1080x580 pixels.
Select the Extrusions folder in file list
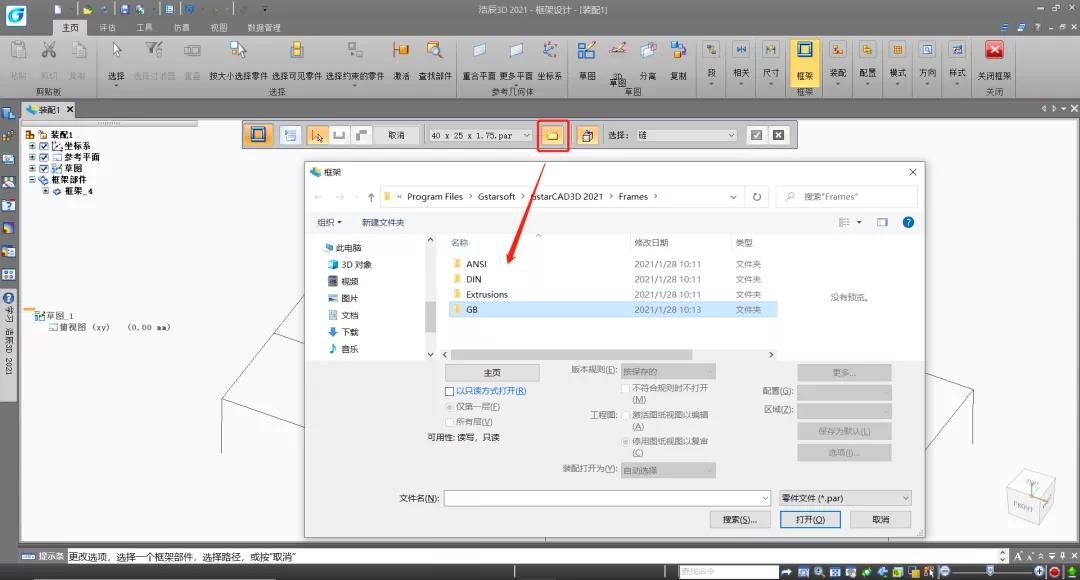[x=613, y=295]
